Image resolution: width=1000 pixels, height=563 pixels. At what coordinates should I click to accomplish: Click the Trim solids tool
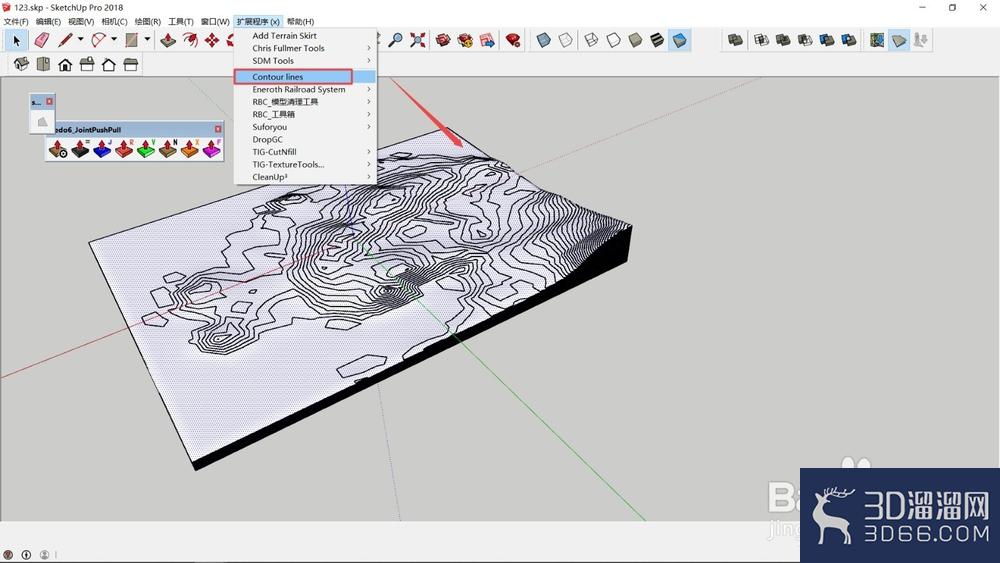[x=827, y=40]
